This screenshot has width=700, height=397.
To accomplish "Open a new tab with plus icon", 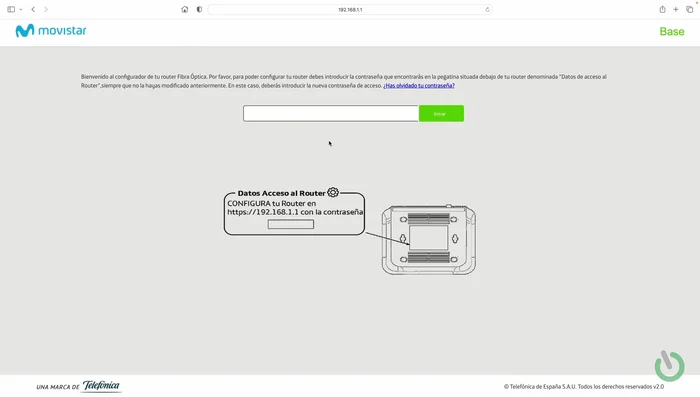I will point(675,9).
